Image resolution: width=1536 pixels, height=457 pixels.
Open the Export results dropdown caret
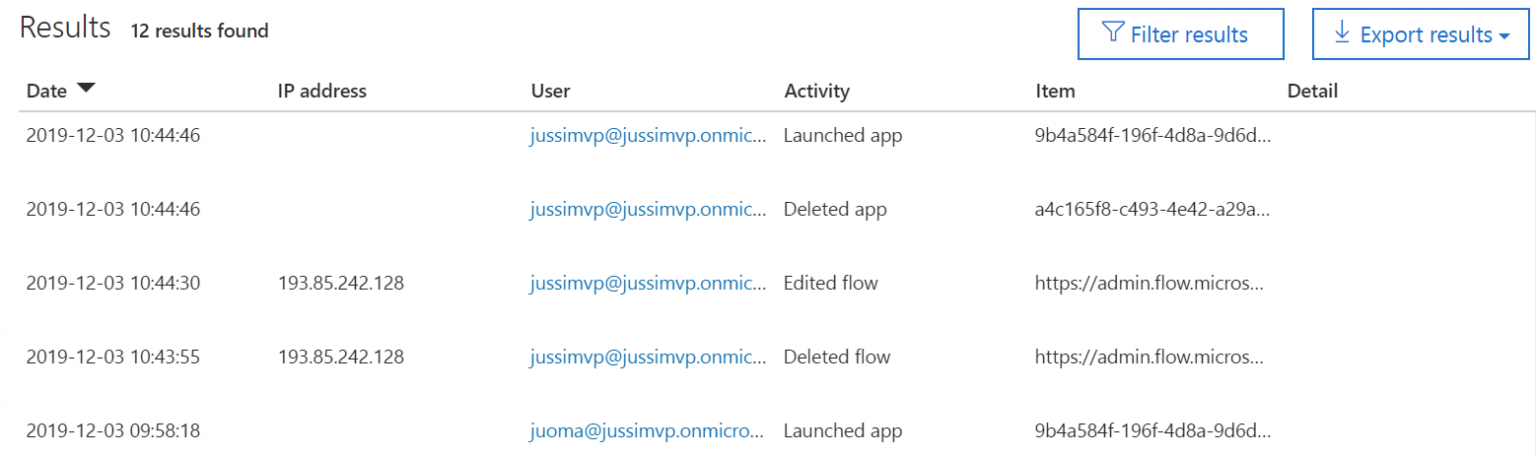tap(1504, 37)
